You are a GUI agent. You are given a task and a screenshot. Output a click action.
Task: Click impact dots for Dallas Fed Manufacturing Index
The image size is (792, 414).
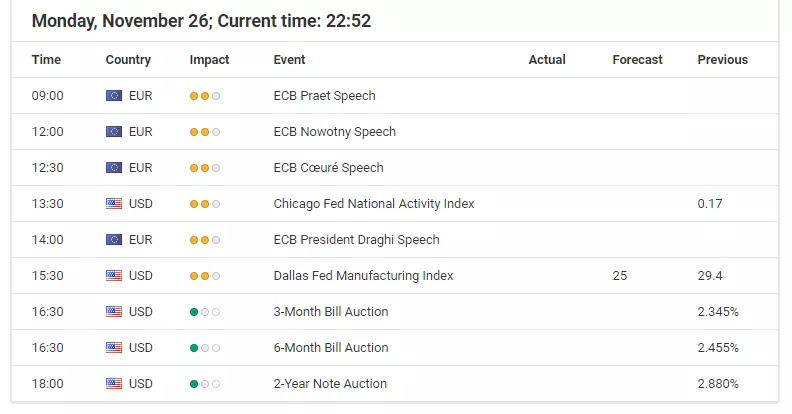point(205,276)
